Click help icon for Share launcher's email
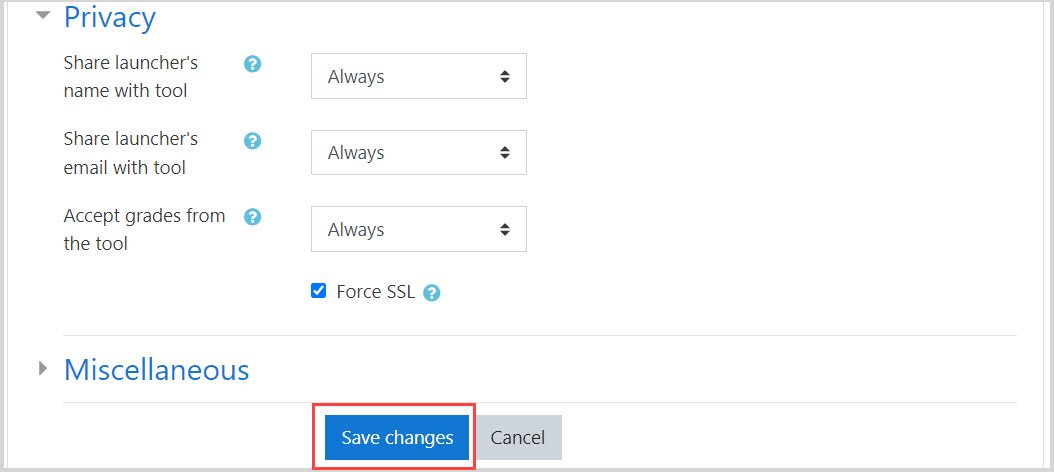Screen dimensions: 1054x472 [253, 140]
